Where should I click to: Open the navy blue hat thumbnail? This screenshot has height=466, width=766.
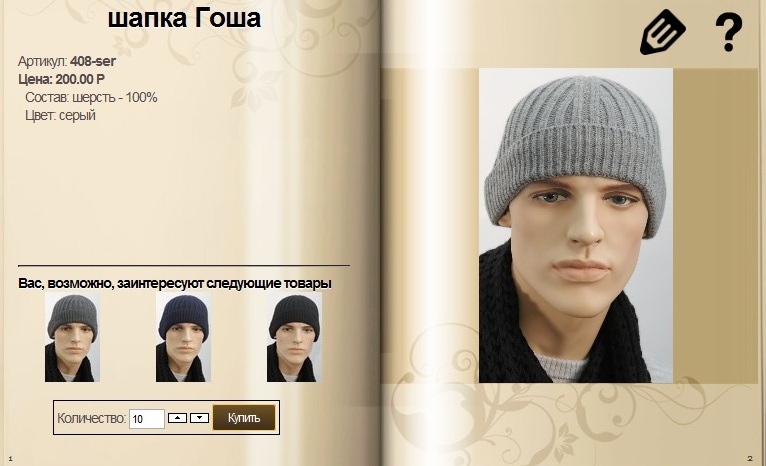tap(183, 337)
